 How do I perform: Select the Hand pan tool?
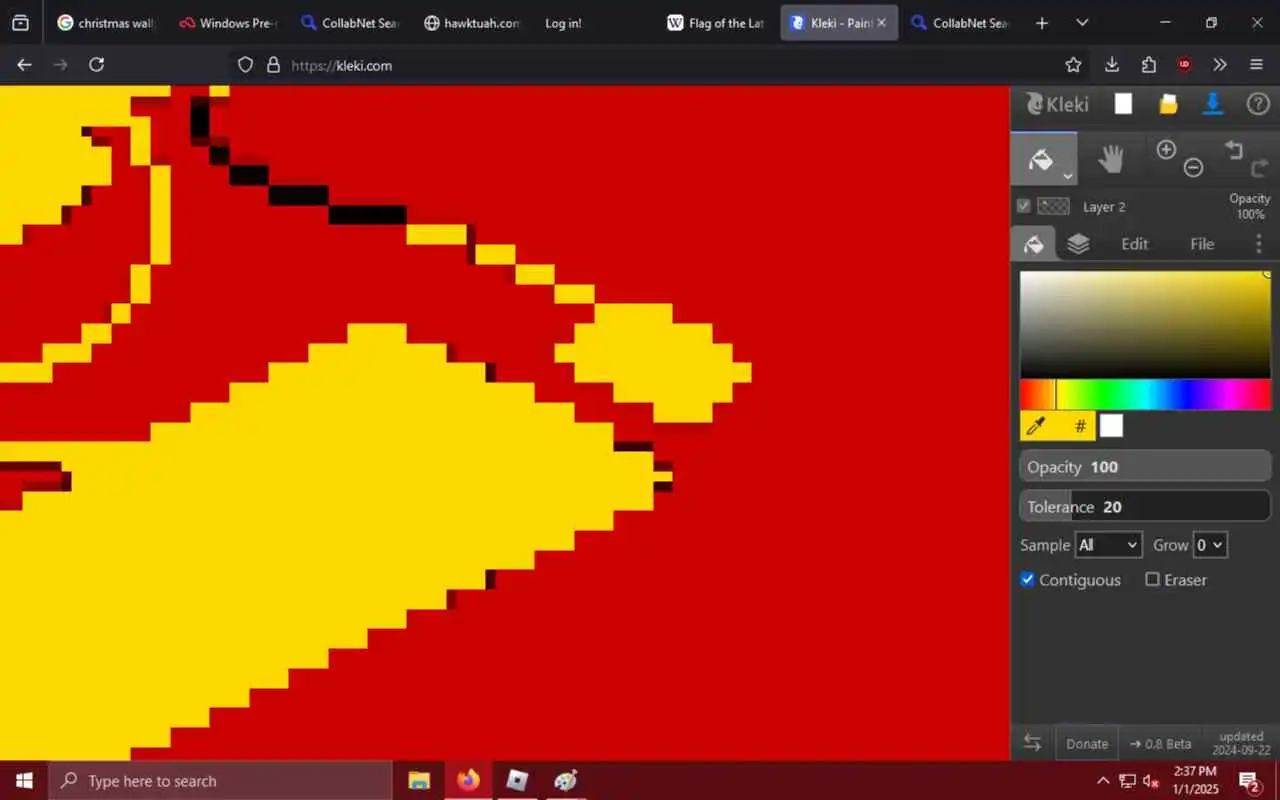tap(1111, 159)
